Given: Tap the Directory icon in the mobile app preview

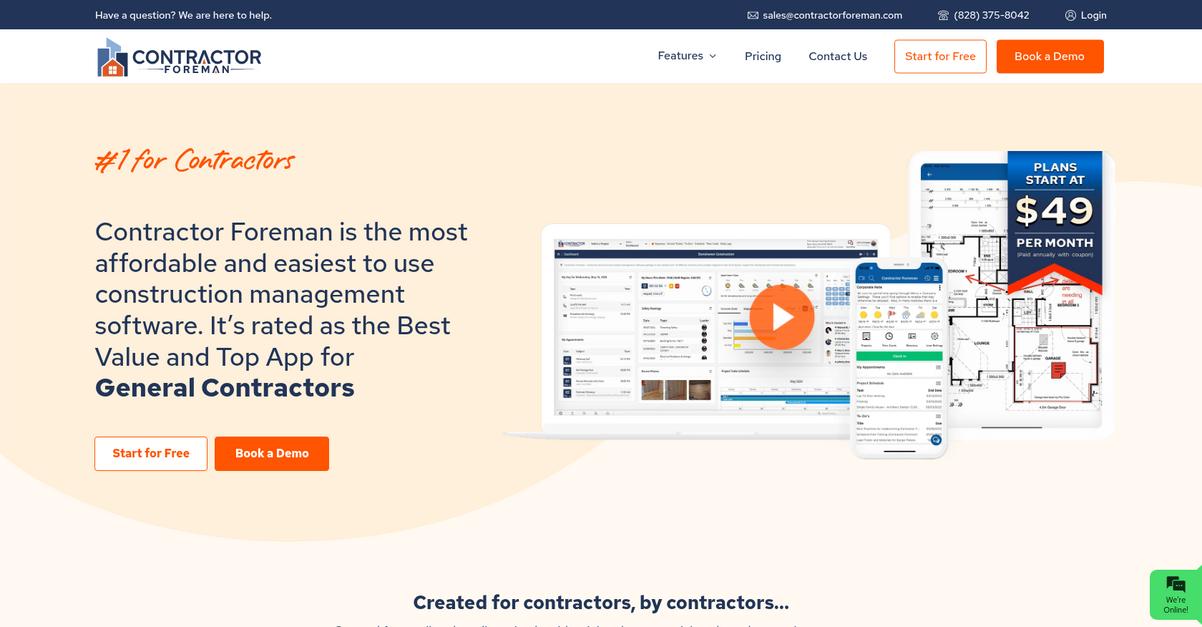Looking at the screenshot, I should pyautogui.click(x=912, y=336).
